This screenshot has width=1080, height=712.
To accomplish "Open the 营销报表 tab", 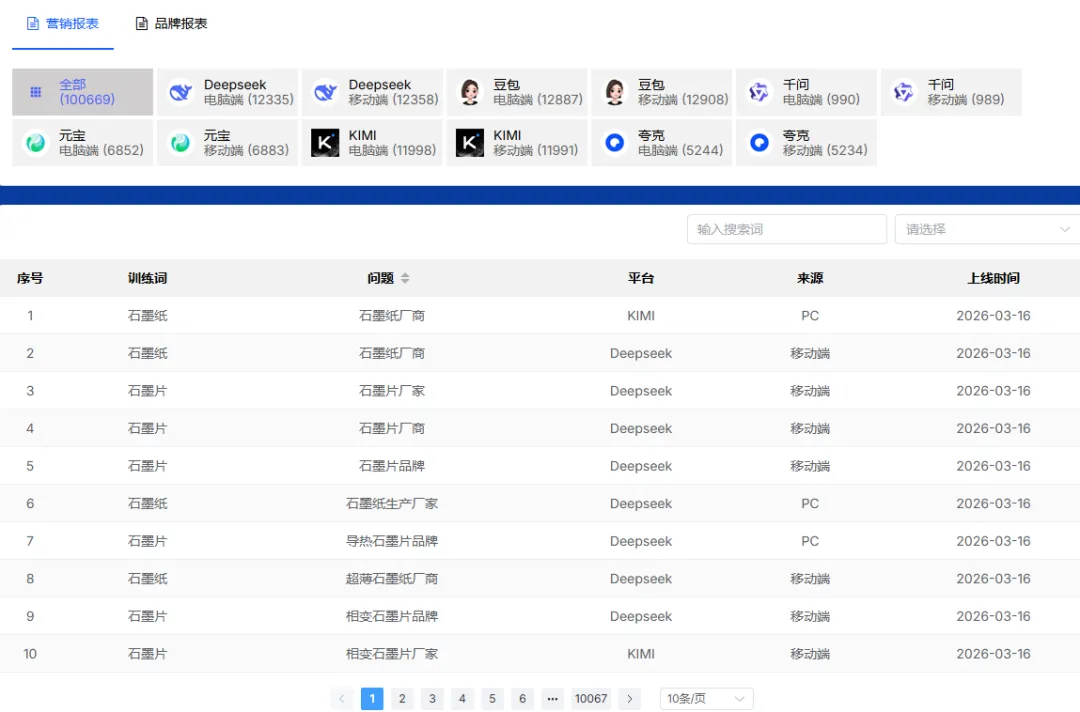I will point(63,23).
